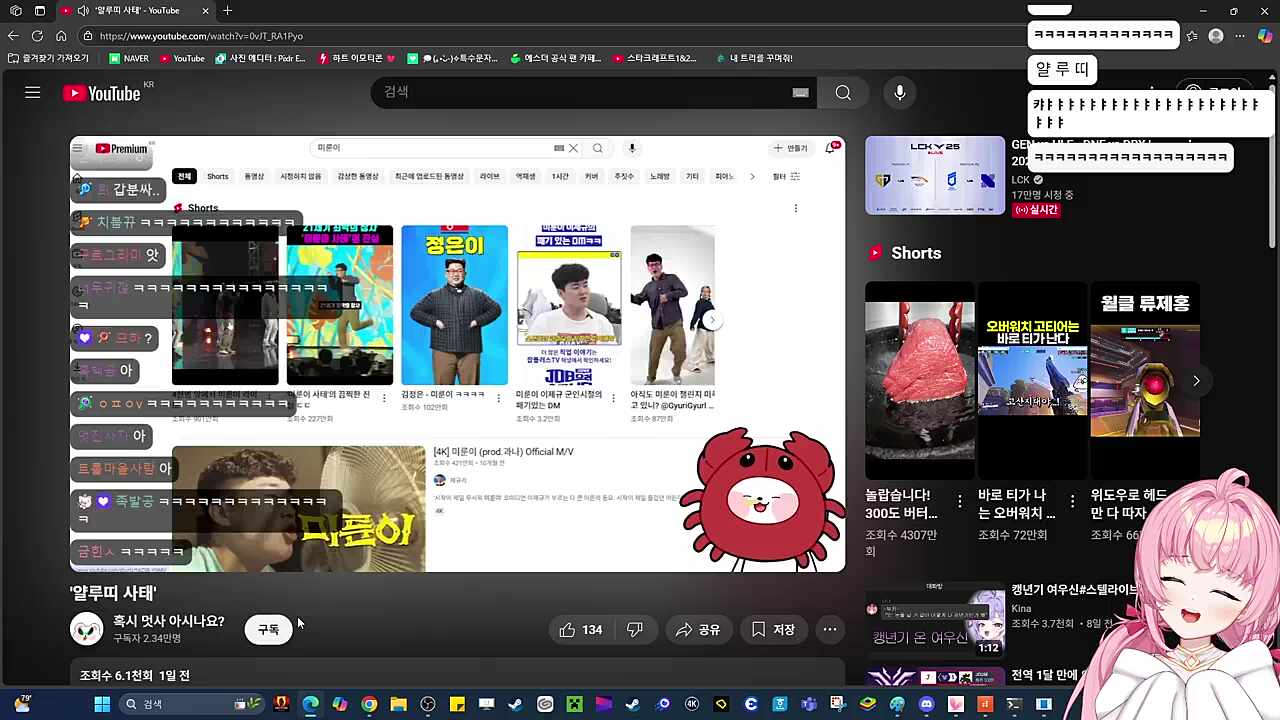Screen dimensions: 1280x720
Task: Open the Edge settings and more menu
Action: click(x=1240, y=36)
